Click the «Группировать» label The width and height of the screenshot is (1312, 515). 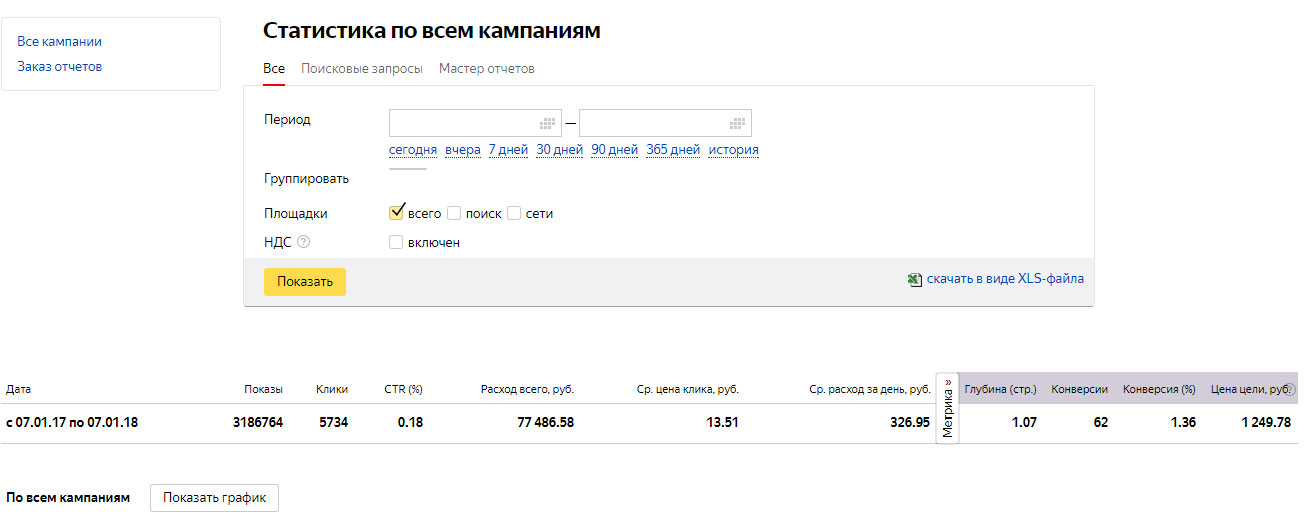(306, 179)
